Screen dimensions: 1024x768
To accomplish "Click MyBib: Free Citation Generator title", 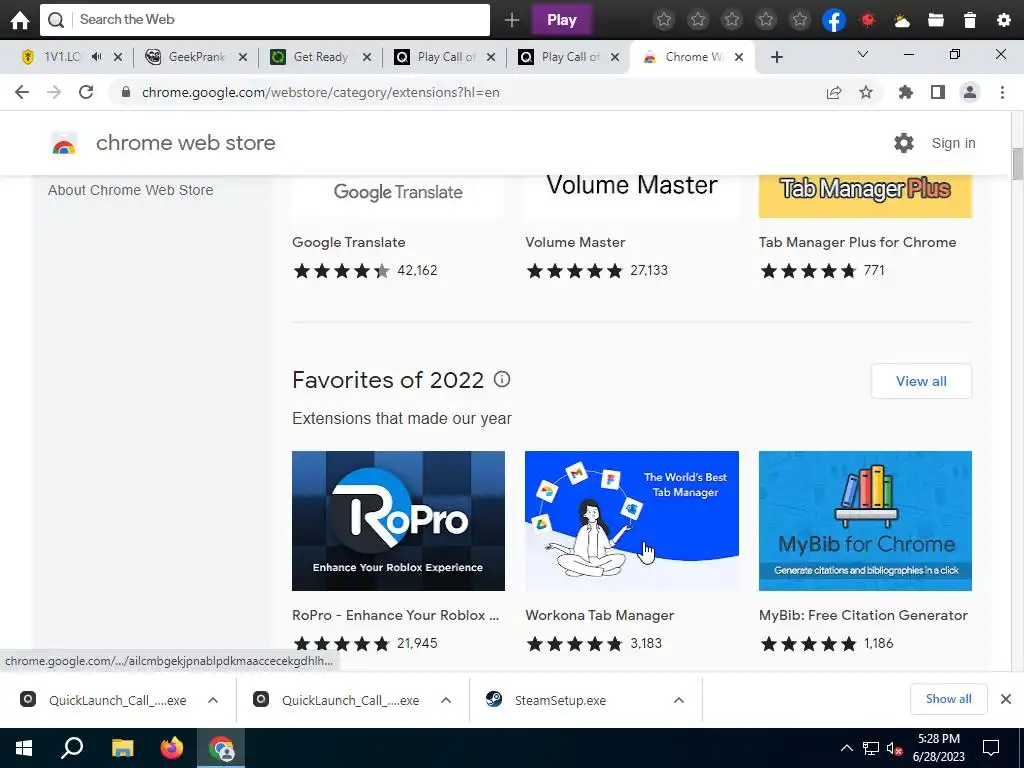I will click(863, 615).
